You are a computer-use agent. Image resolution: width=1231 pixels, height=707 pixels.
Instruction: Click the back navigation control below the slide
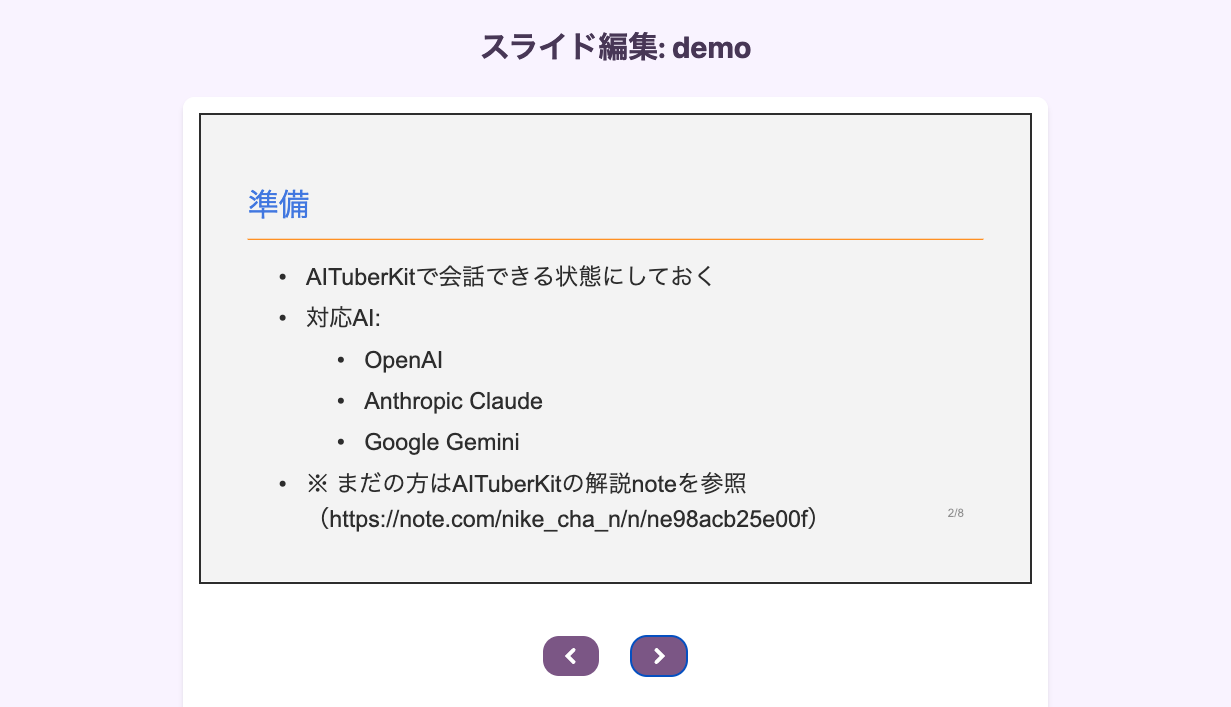pyautogui.click(x=571, y=656)
